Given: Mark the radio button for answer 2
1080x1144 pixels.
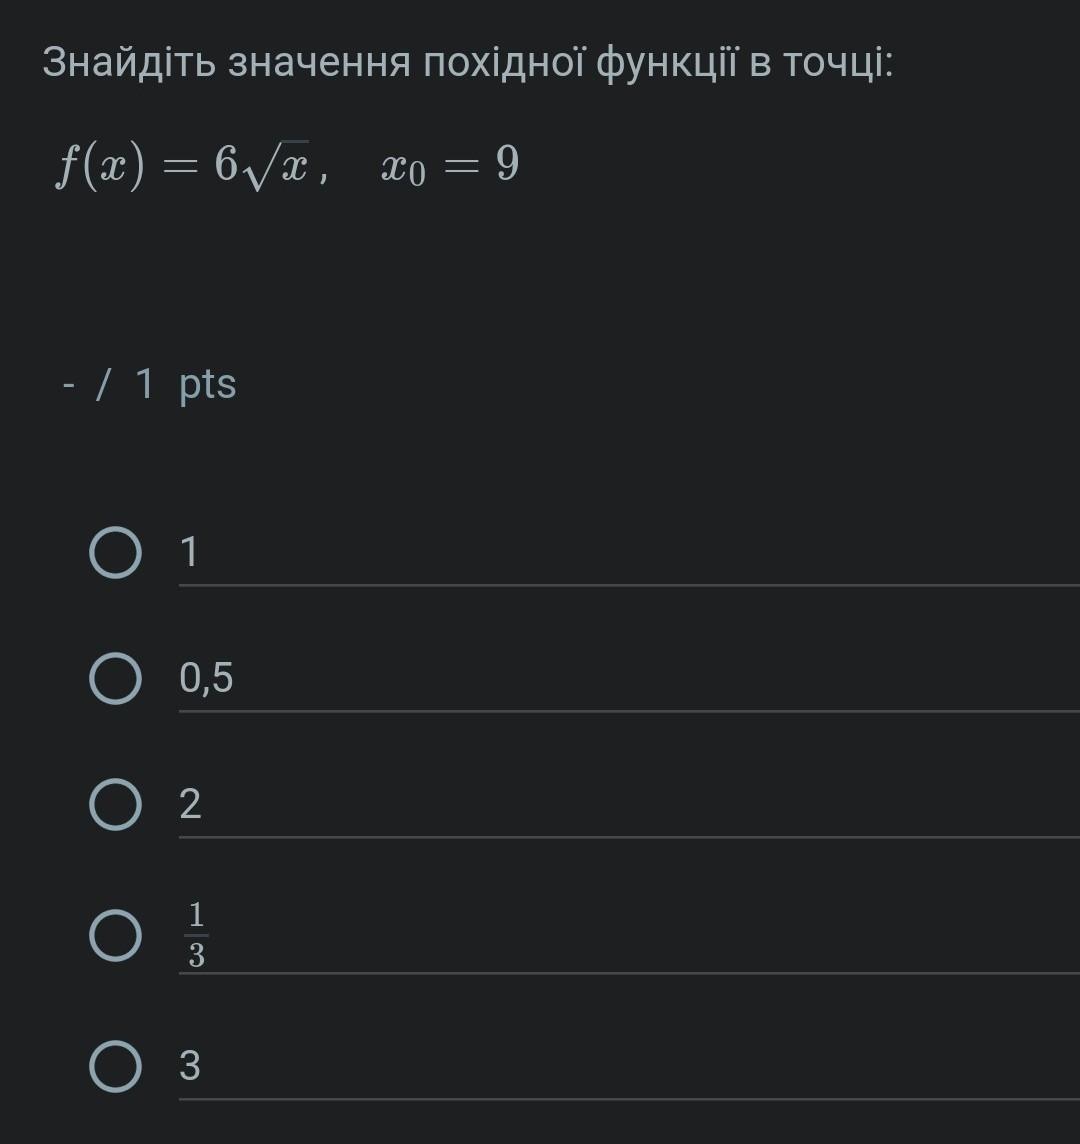Looking at the screenshot, I should coord(115,805).
